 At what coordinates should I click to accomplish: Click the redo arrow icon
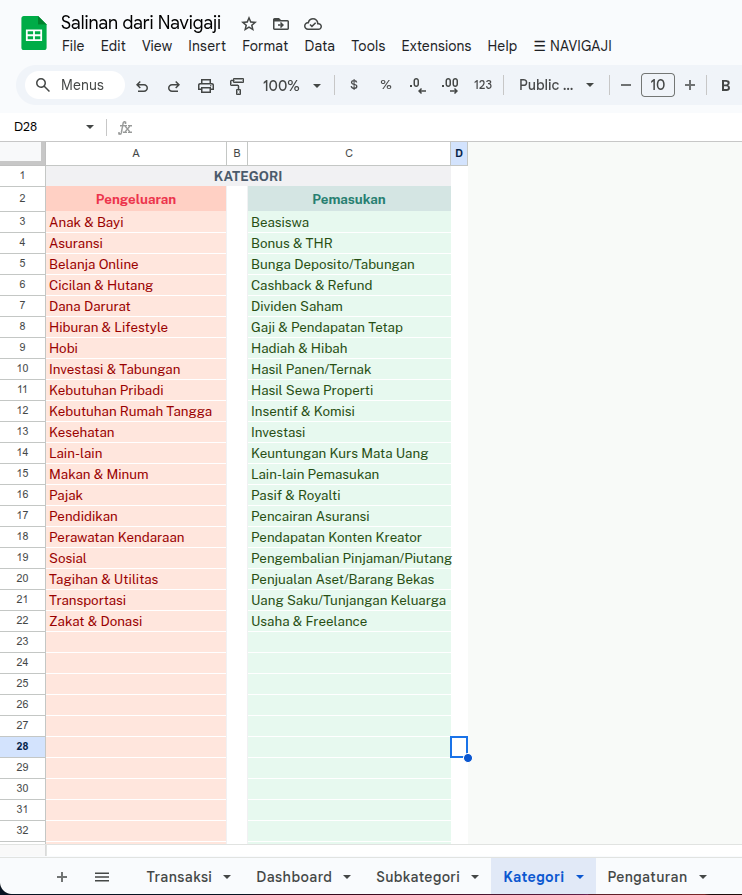coord(174,86)
